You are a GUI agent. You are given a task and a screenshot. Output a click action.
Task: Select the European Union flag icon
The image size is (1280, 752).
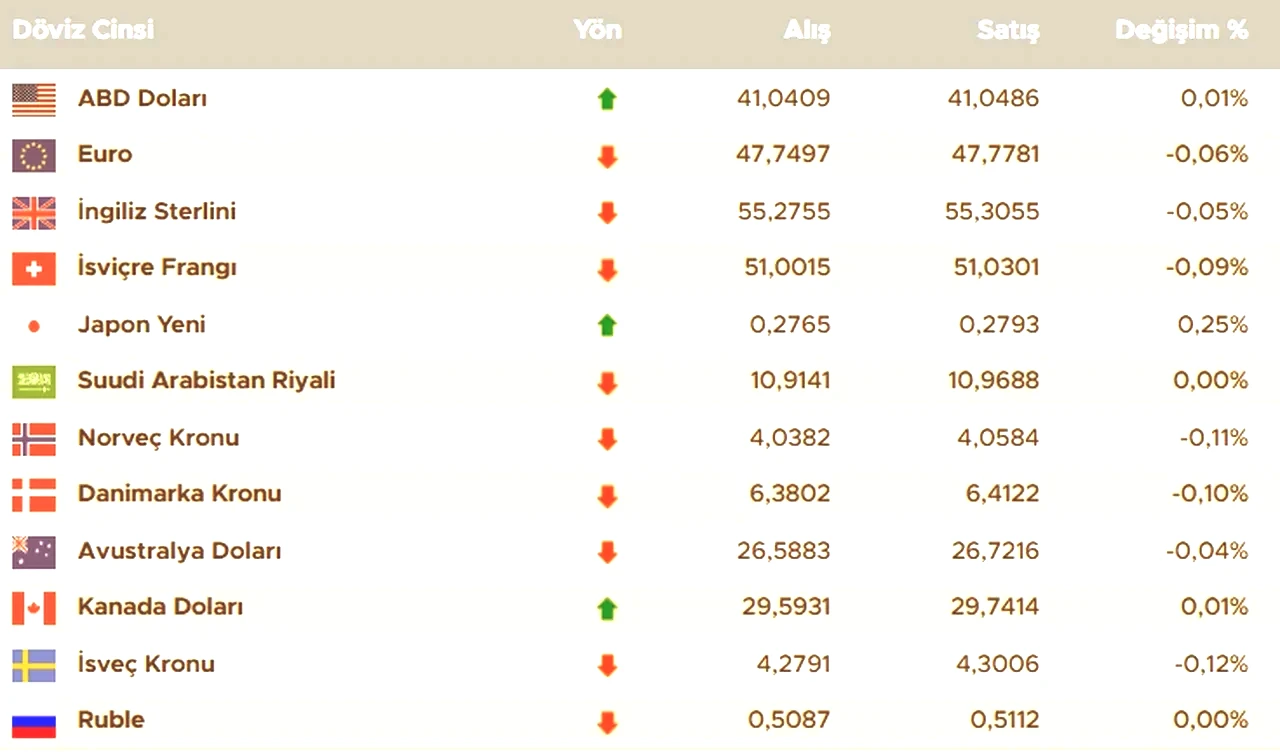(34, 155)
